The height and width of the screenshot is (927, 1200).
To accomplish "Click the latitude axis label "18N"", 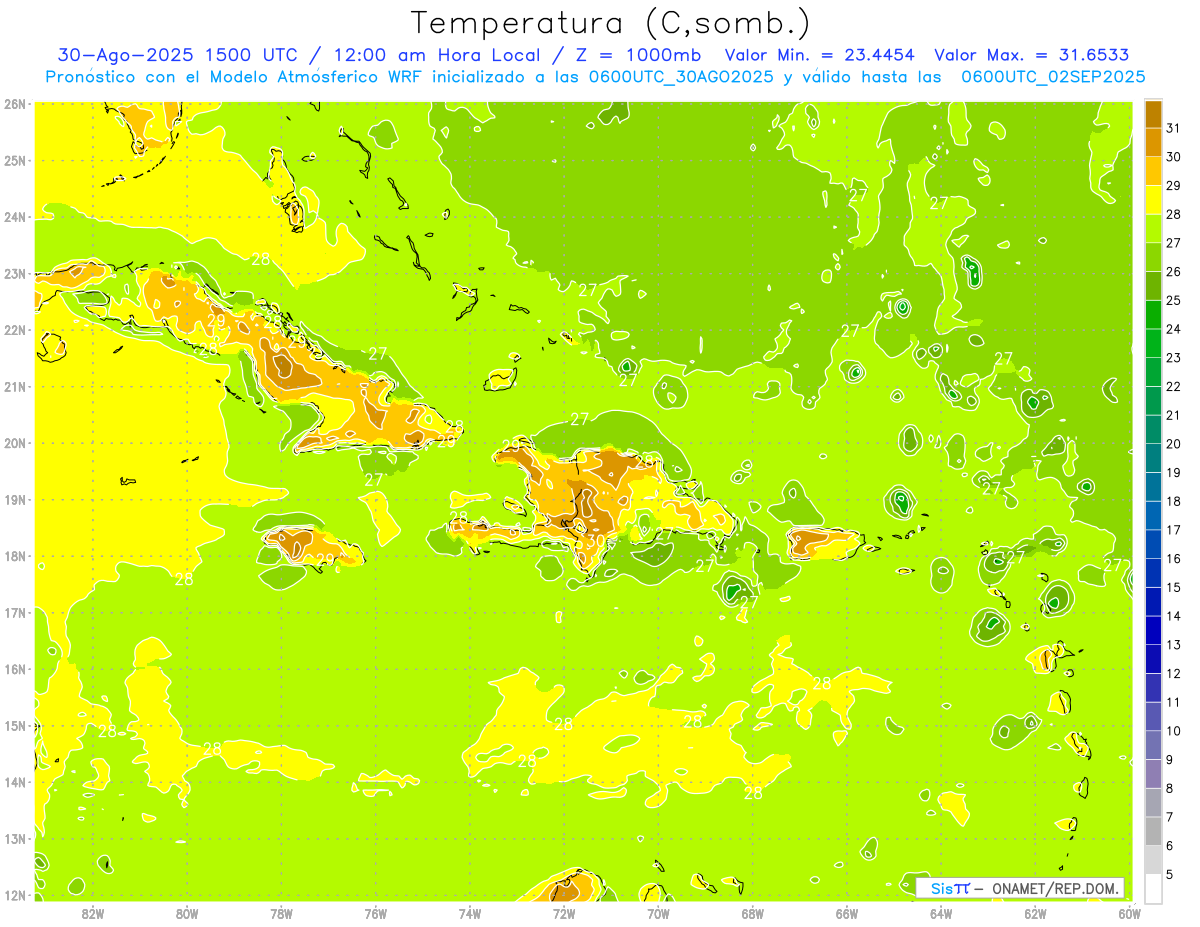I will pos(15,556).
